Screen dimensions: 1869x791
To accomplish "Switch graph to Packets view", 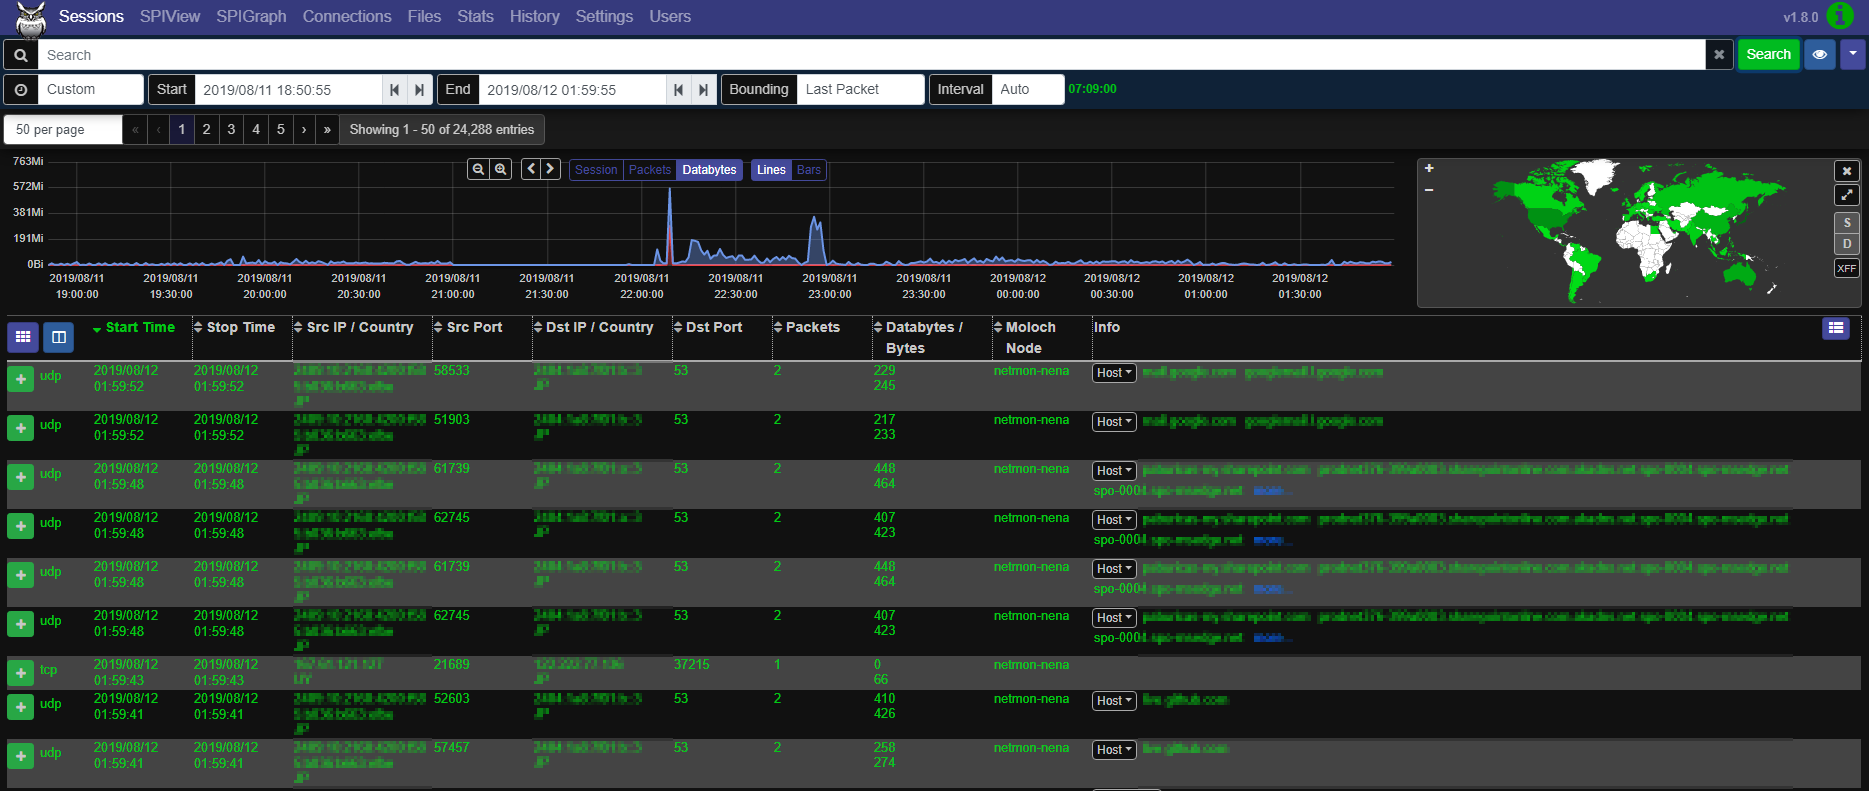I will point(649,170).
